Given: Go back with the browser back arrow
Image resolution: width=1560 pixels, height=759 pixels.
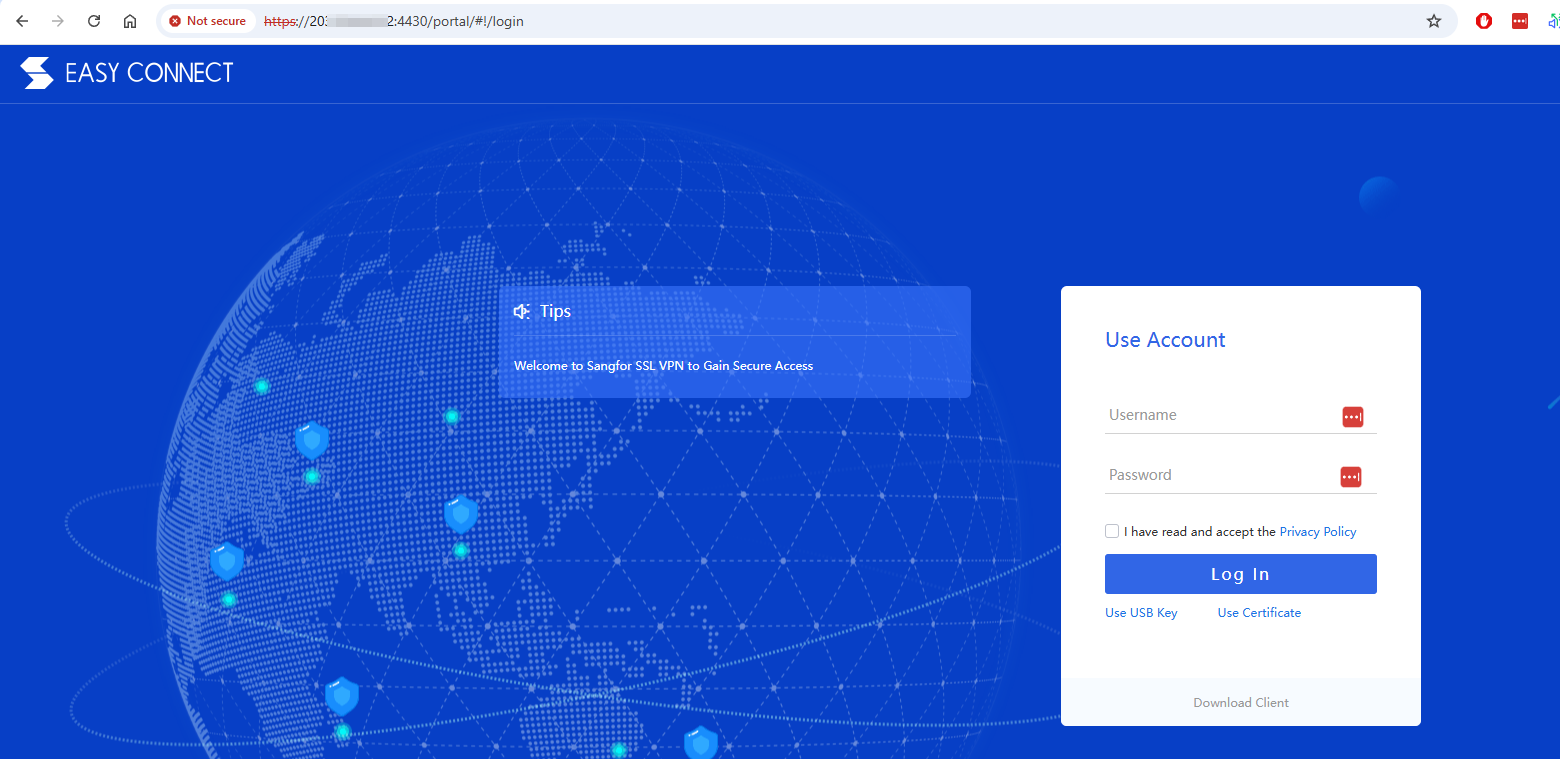Looking at the screenshot, I should [22, 21].
